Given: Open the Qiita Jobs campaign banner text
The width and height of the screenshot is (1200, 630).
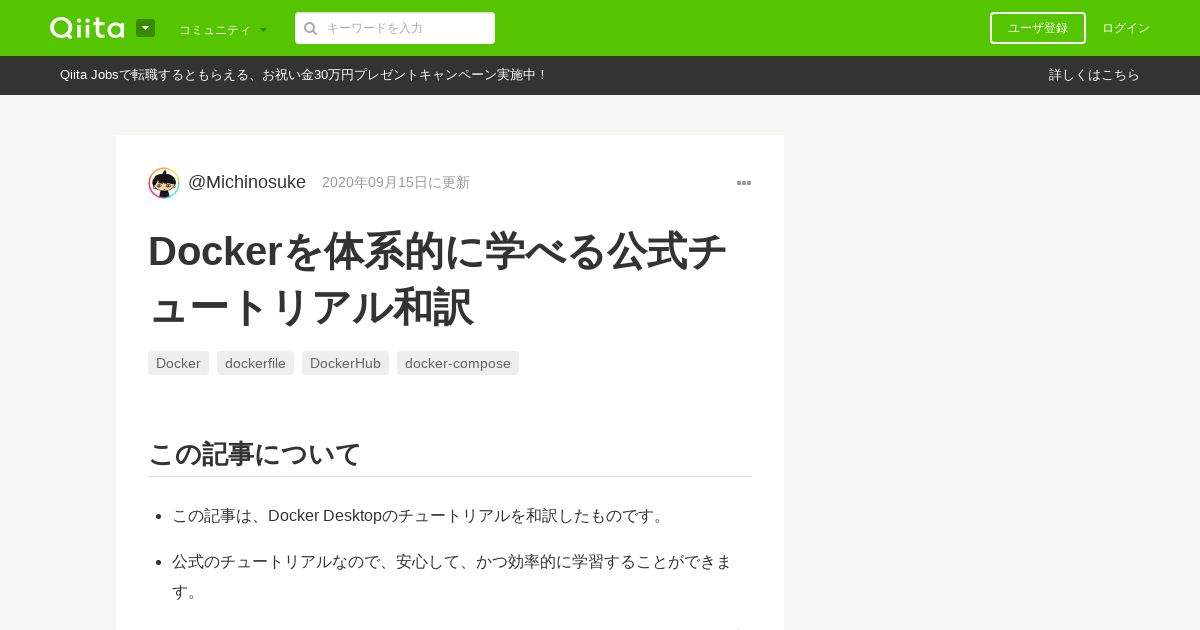Looking at the screenshot, I should [x=303, y=75].
